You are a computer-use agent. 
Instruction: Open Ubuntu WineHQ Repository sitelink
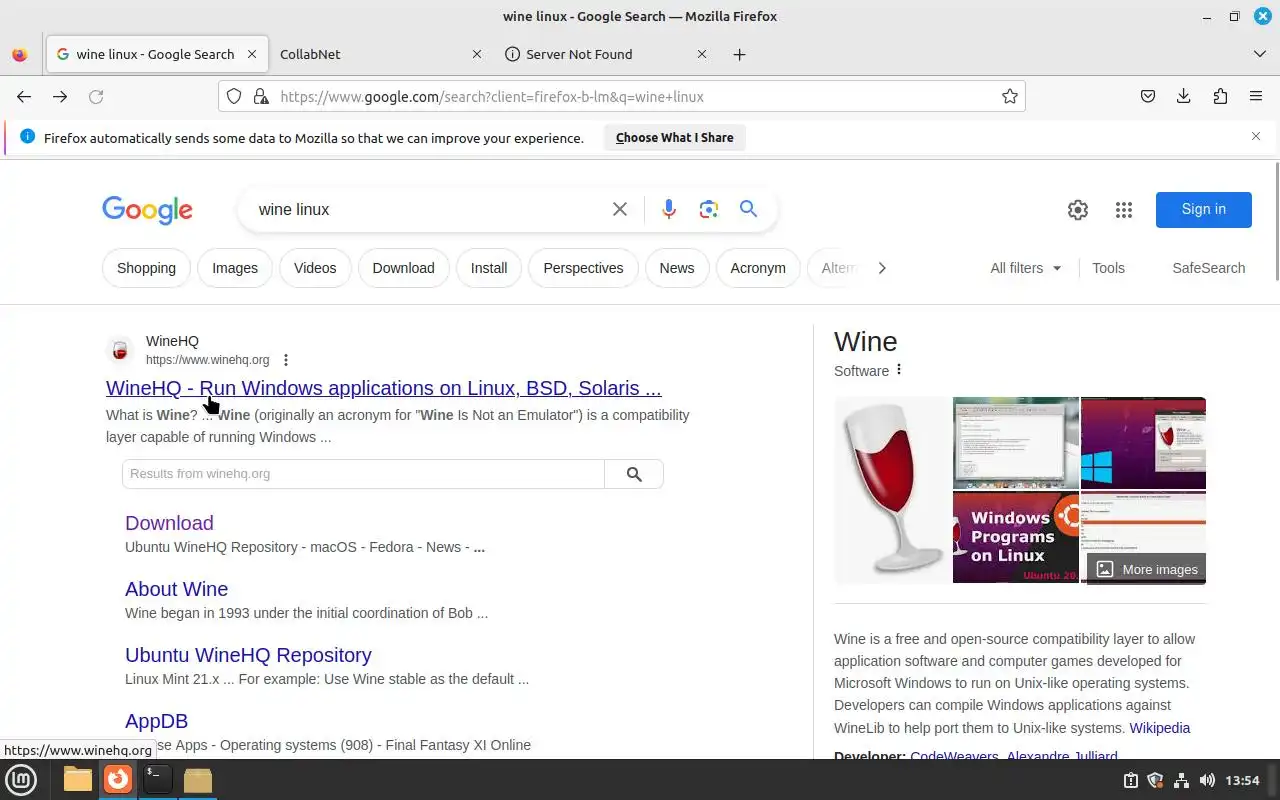point(248,655)
